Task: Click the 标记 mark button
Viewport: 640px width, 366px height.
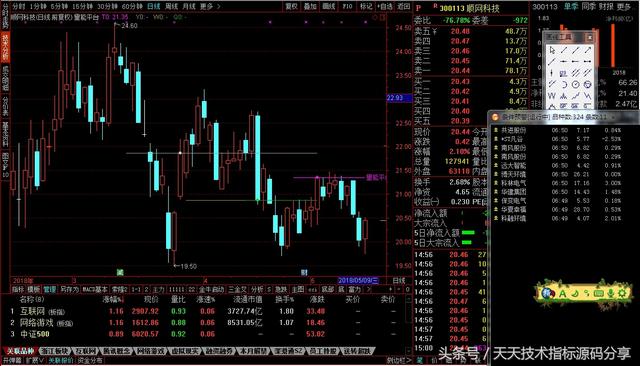Action: pyautogui.click(x=366, y=7)
